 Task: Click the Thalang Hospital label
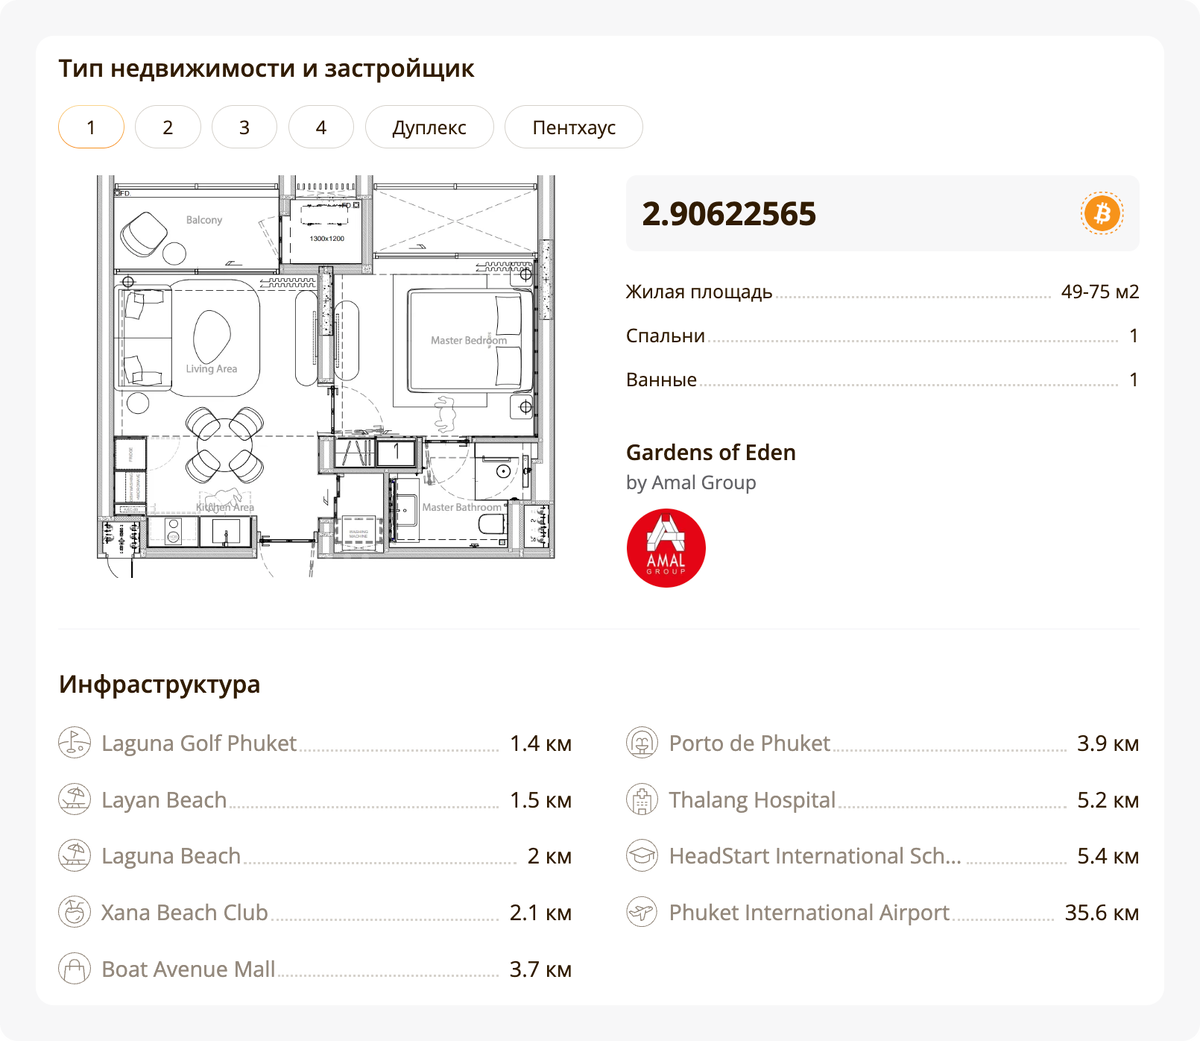click(752, 800)
